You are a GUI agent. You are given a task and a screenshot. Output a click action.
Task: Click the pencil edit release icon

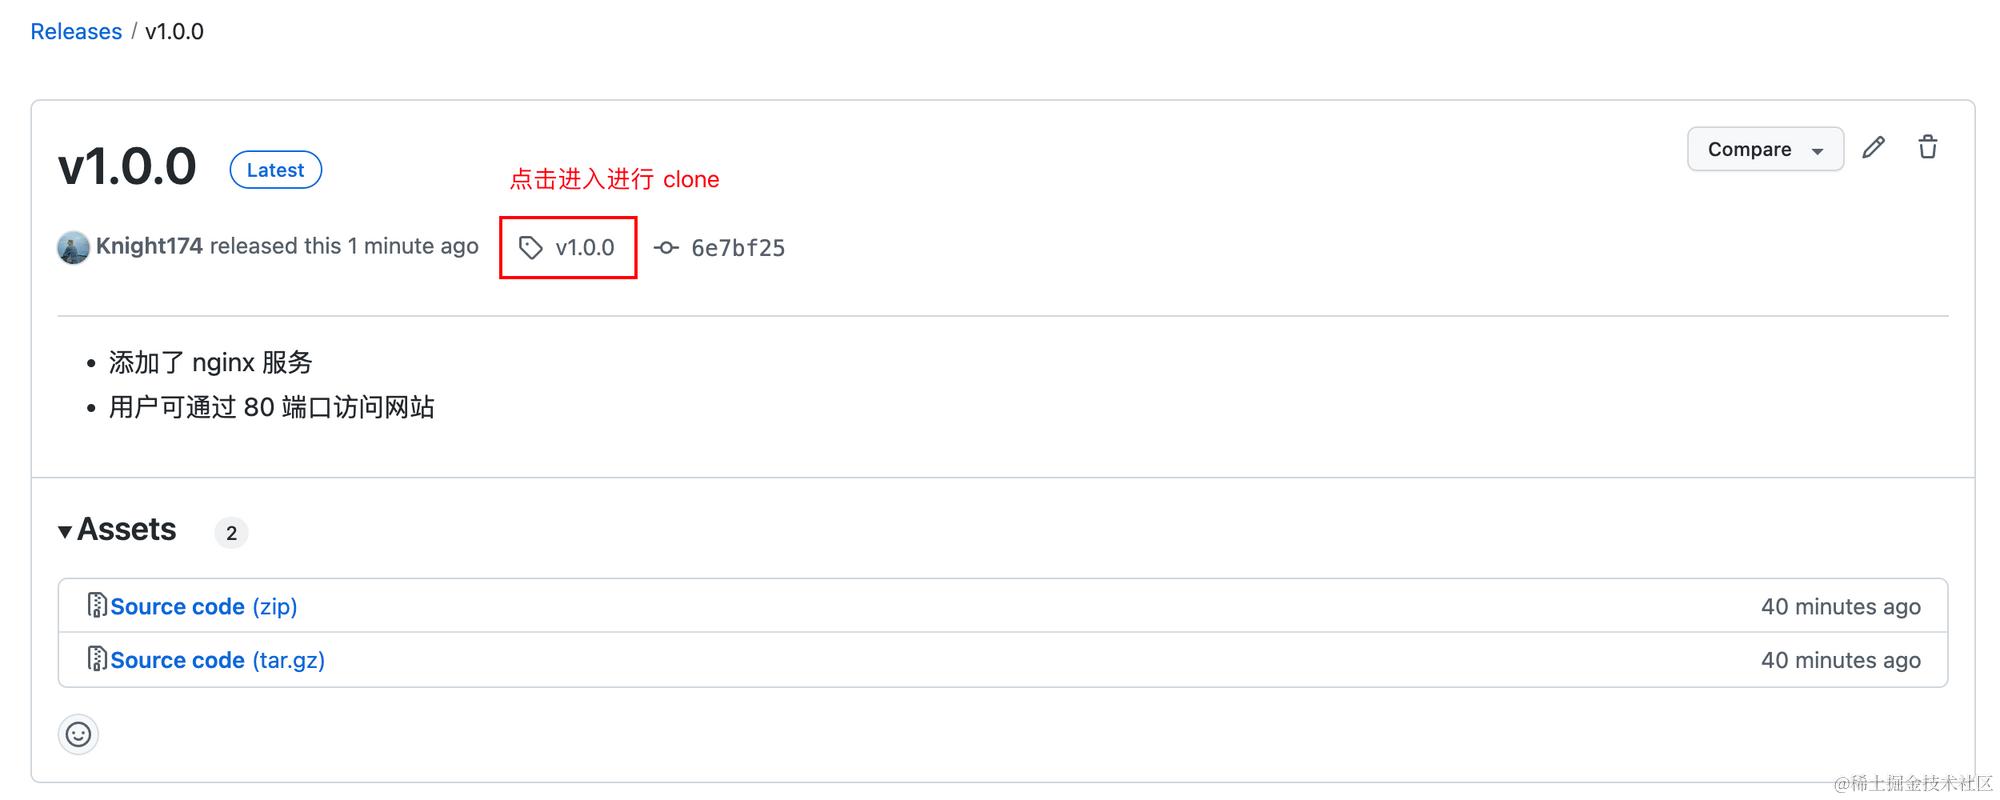click(1873, 148)
